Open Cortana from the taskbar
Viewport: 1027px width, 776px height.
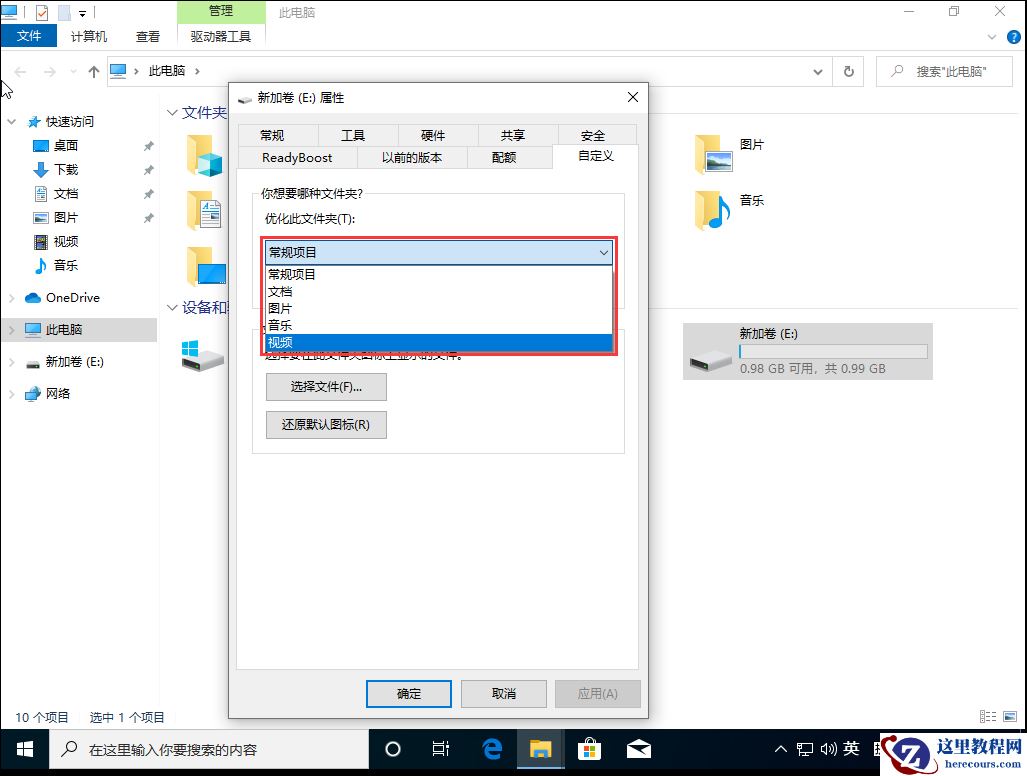(x=392, y=748)
